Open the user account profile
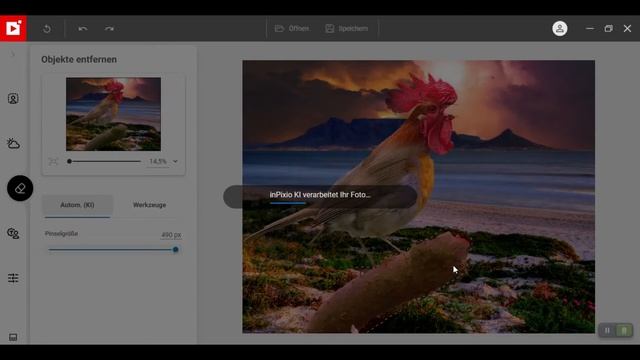The height and width of the screenshot is (360, 640). pyautogui.click(x=560, y=29)
